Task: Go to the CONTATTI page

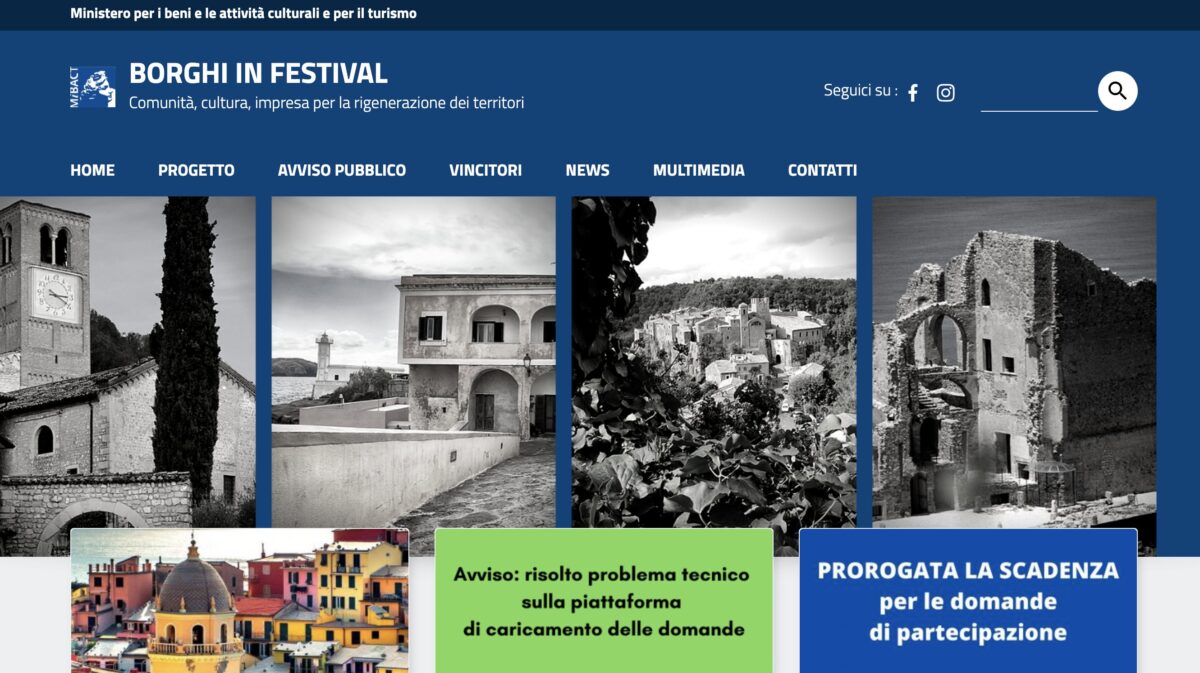Action: [x=822, y=170]
